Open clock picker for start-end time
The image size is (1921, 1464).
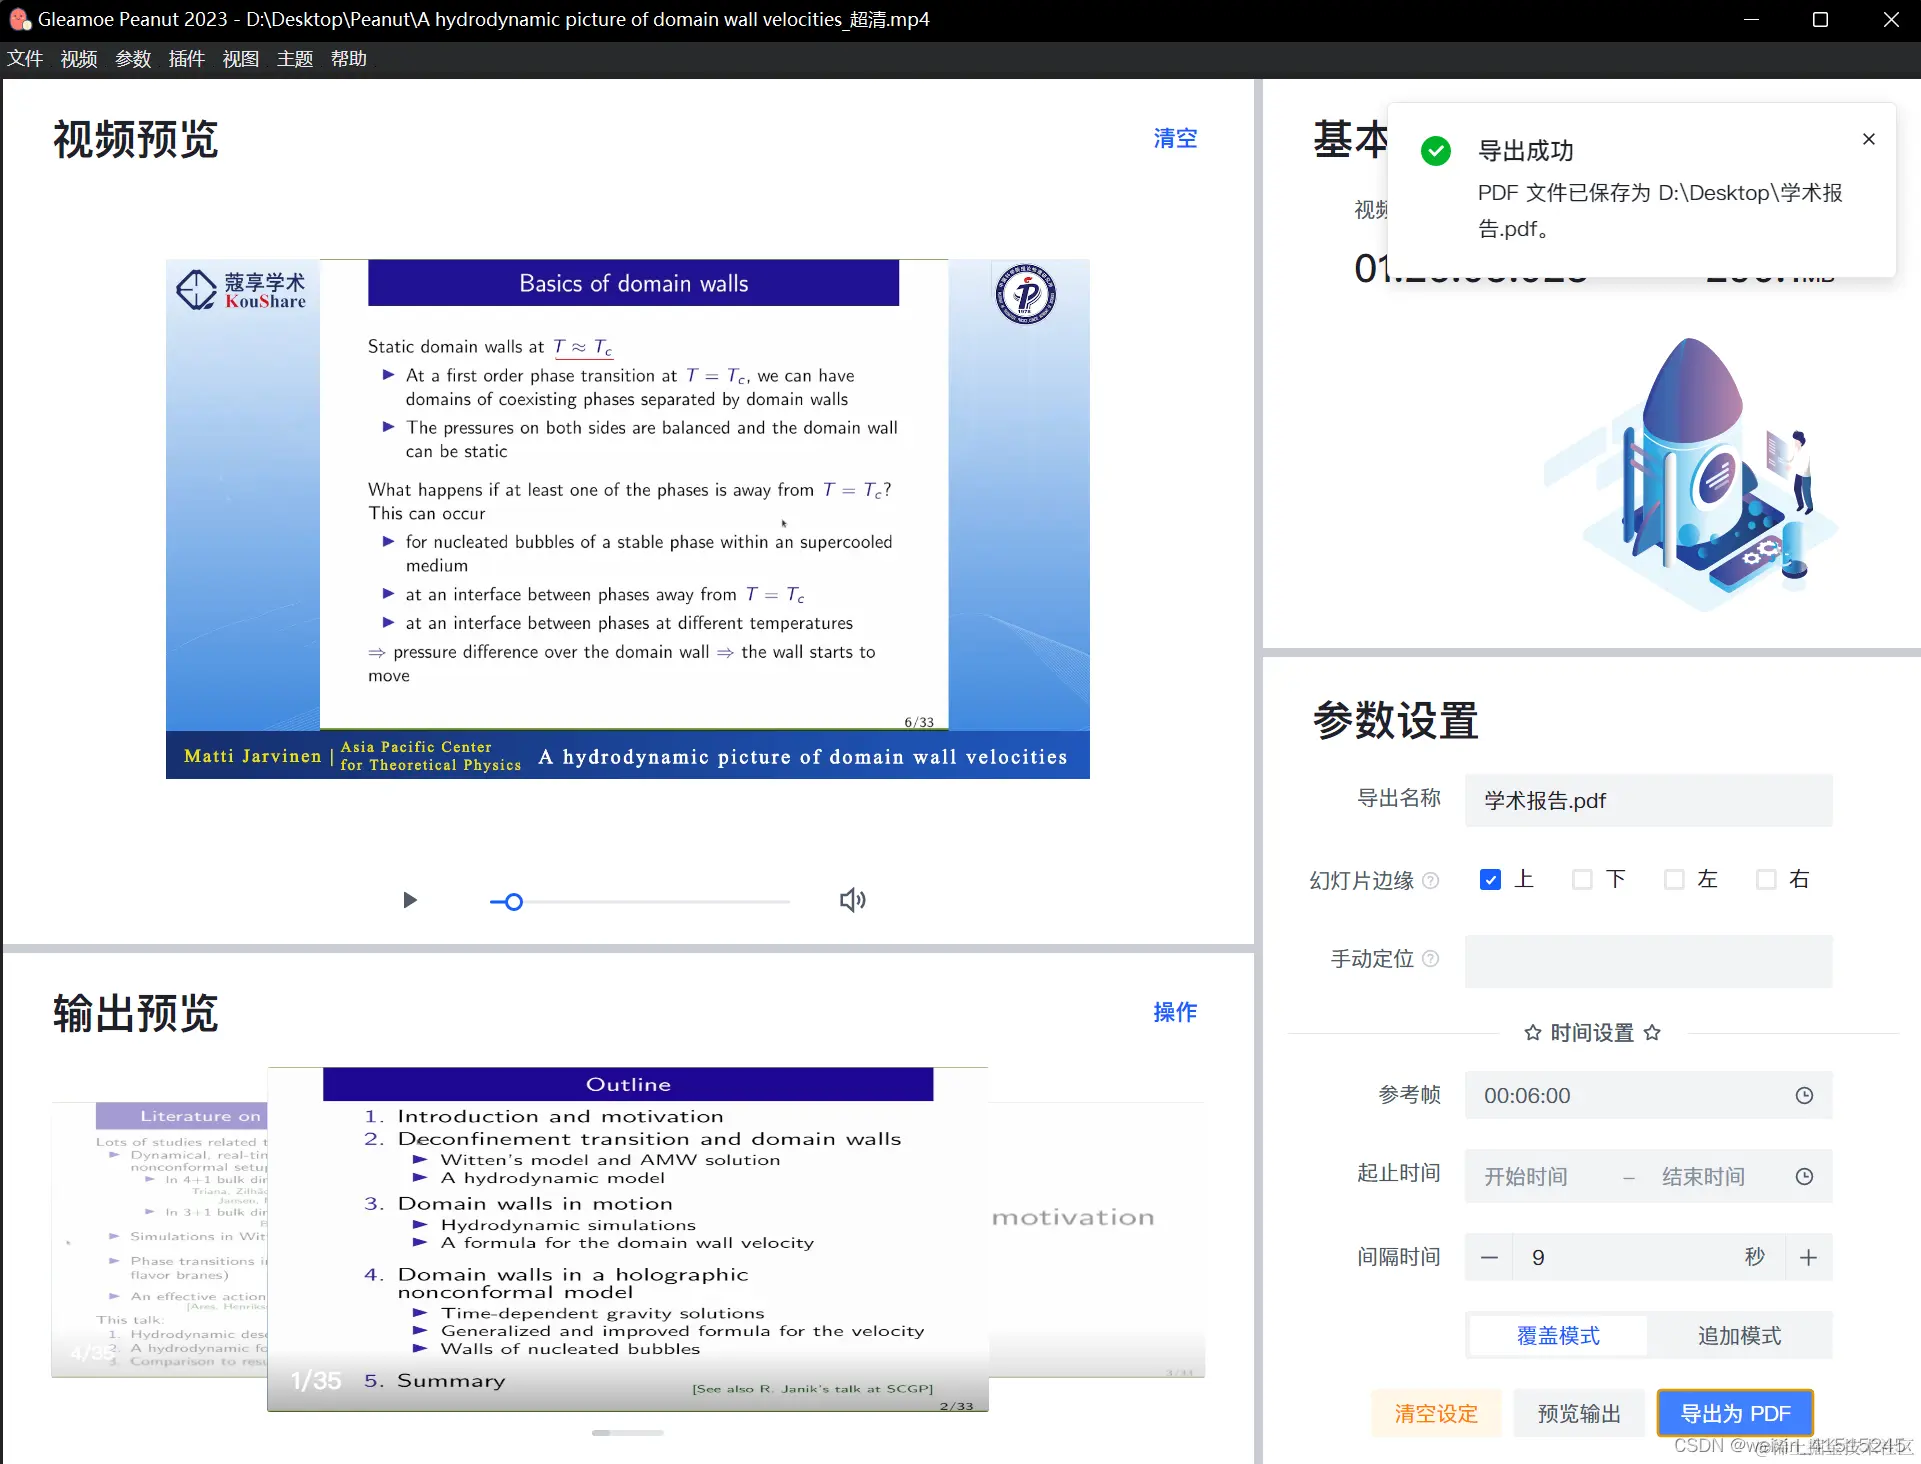tap(1803, 1177)
